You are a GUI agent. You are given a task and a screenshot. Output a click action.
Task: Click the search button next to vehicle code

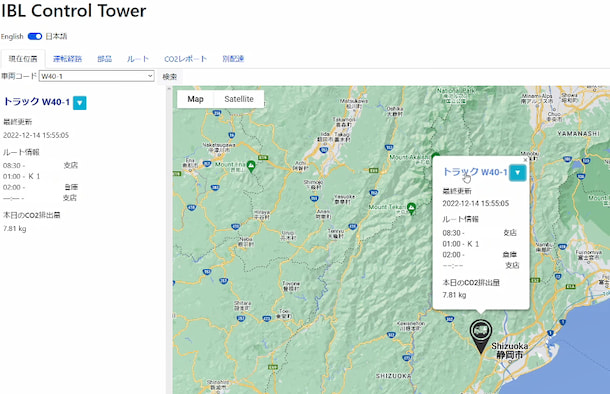(169, 76)
